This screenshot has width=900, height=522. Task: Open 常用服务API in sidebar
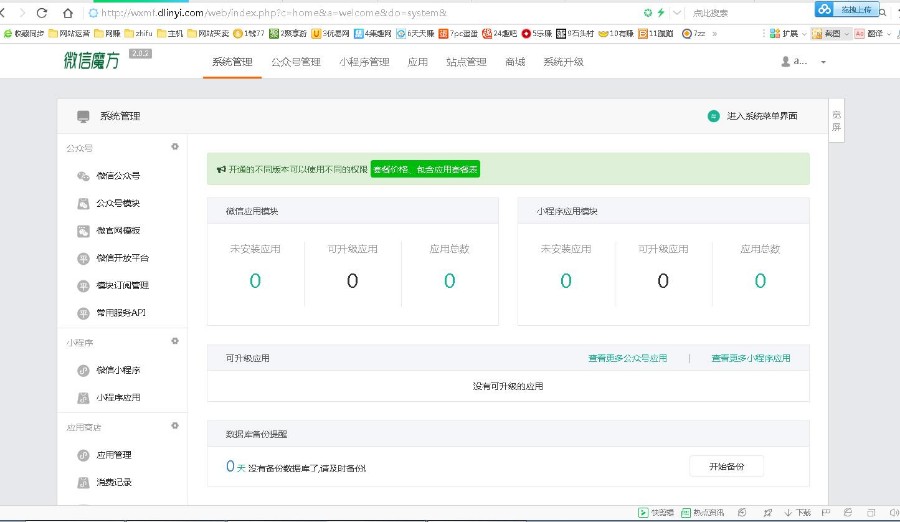coord(121,313)
